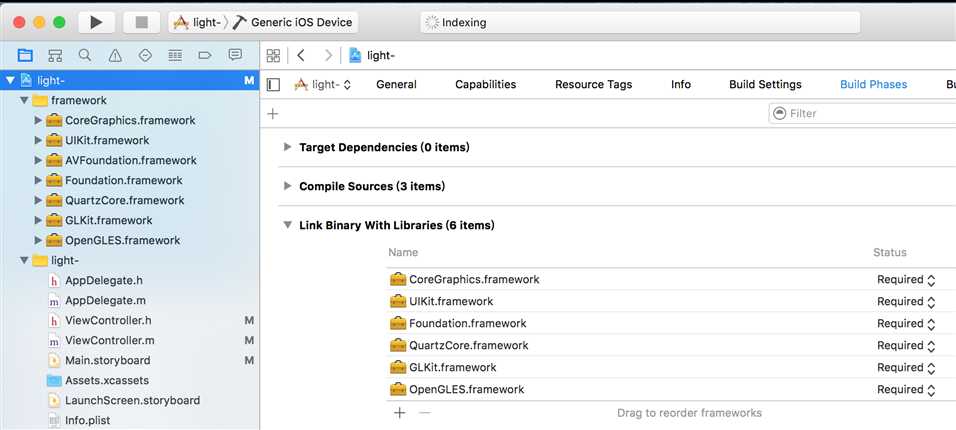Image resolution: width=956 pixels, height=430 pixels.
Task: Stop the running build
Action: (x=141, y=23)
